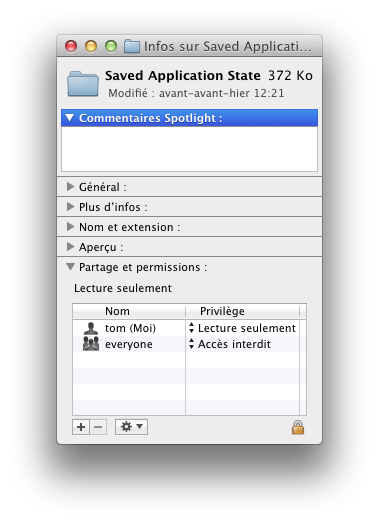This screenshot has width=379, height=523.
Task: Add a user with the plus button
Action: click(x=81, y=427)
